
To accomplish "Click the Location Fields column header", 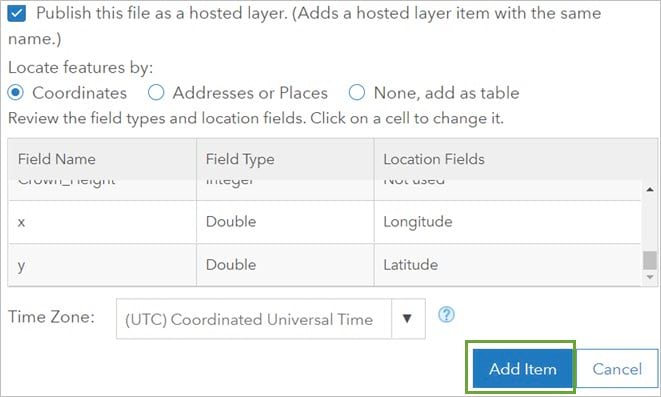I will pyautogui.click(x=516, y=159).
